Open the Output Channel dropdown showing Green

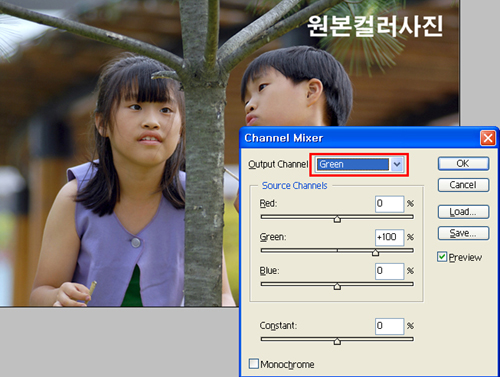359,164
